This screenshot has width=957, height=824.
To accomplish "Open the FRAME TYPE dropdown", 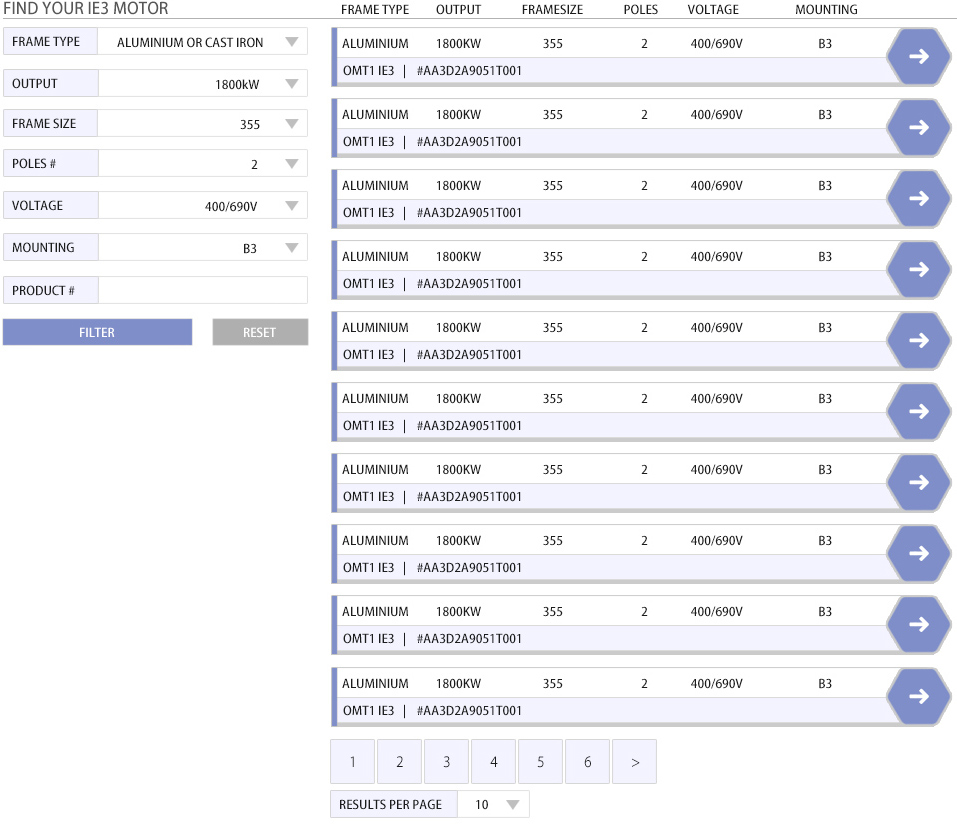I will [291, 42].
